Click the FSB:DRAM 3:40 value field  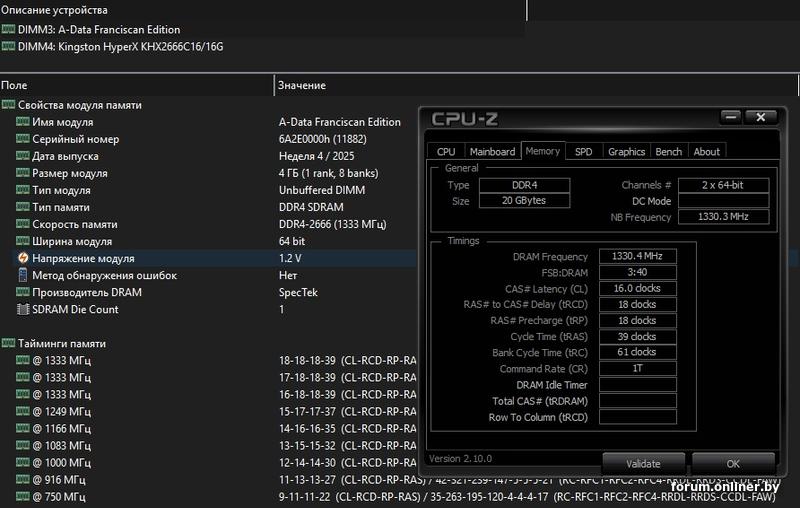pos(638,272)
